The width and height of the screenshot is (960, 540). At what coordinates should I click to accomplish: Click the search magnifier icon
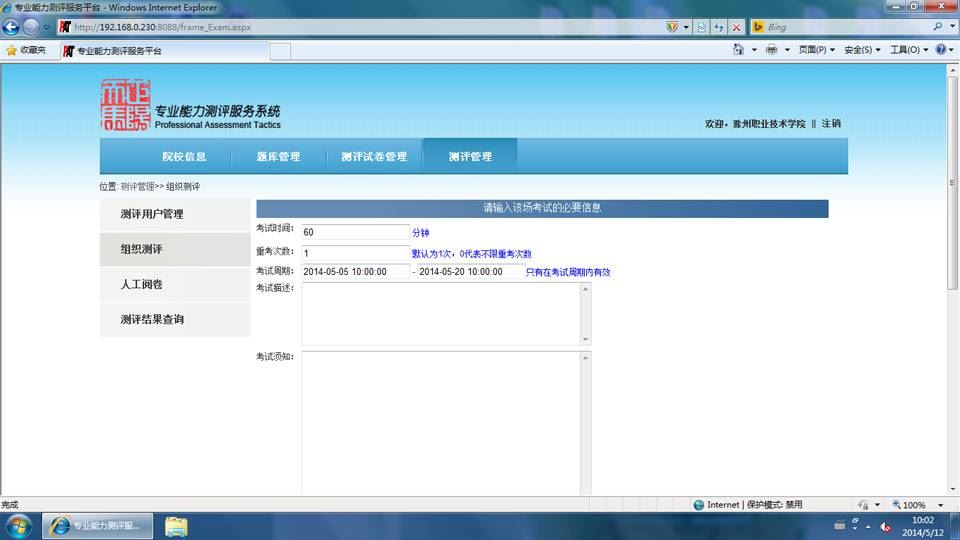[x=937, y=26]
